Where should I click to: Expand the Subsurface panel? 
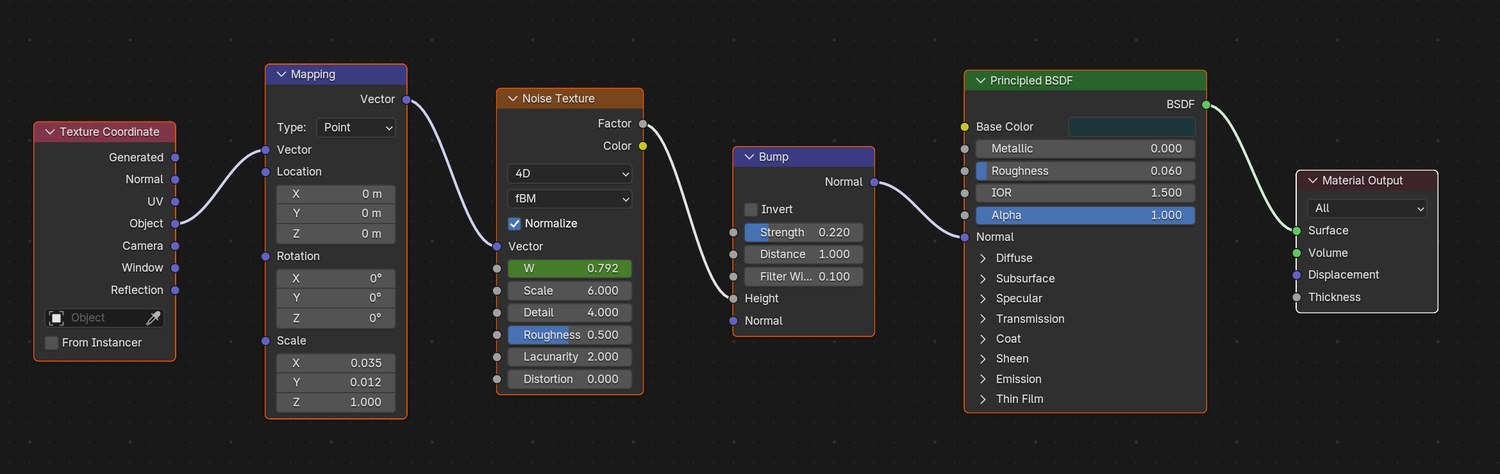pos(983,278)
